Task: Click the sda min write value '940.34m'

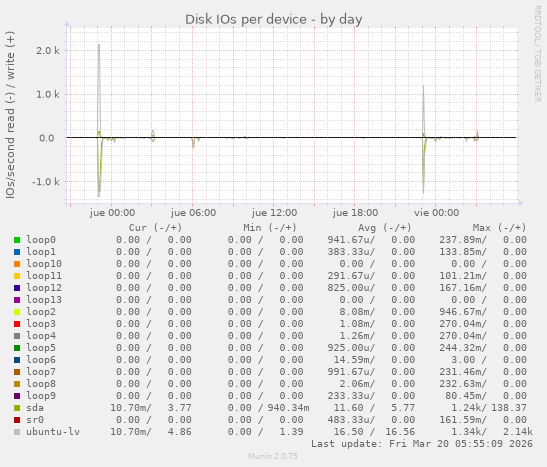Action: click(289, 408)
